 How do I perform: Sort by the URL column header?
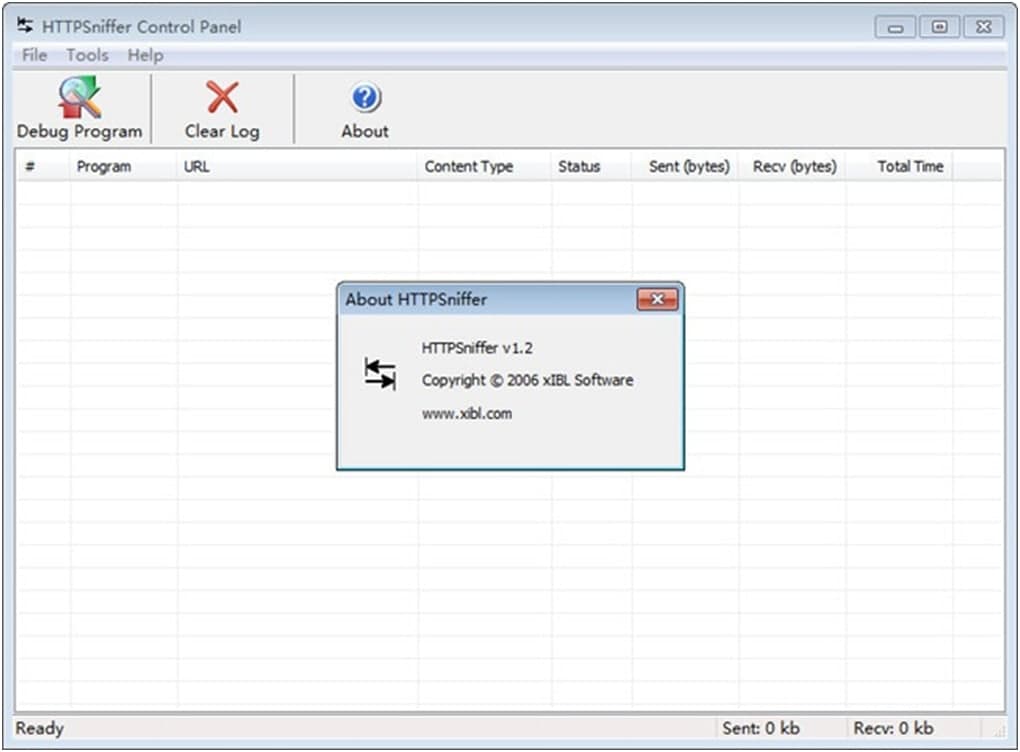coord(297,167)
